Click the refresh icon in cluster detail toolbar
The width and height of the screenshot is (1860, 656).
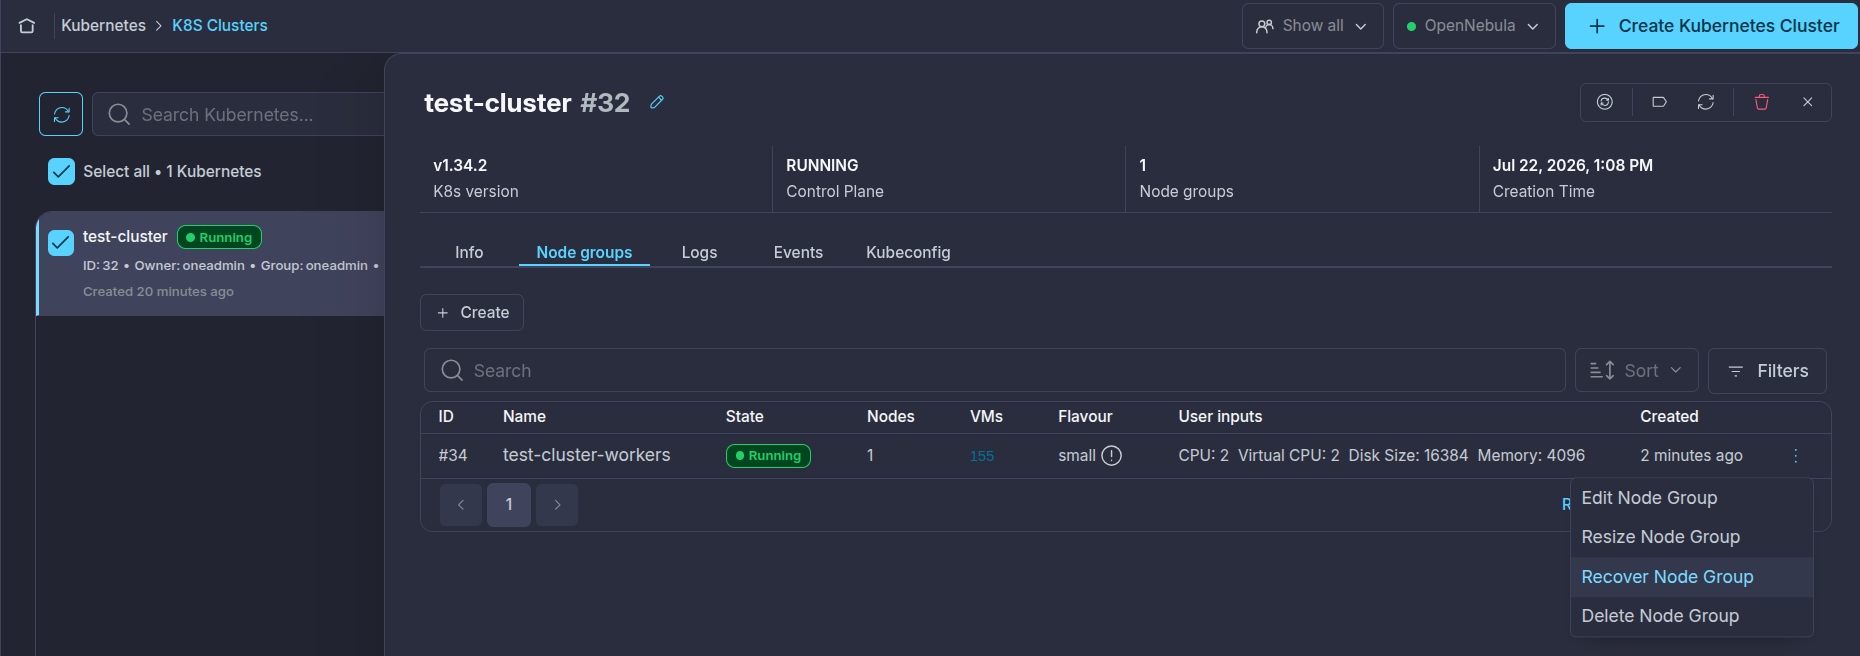pos(1706,102)
